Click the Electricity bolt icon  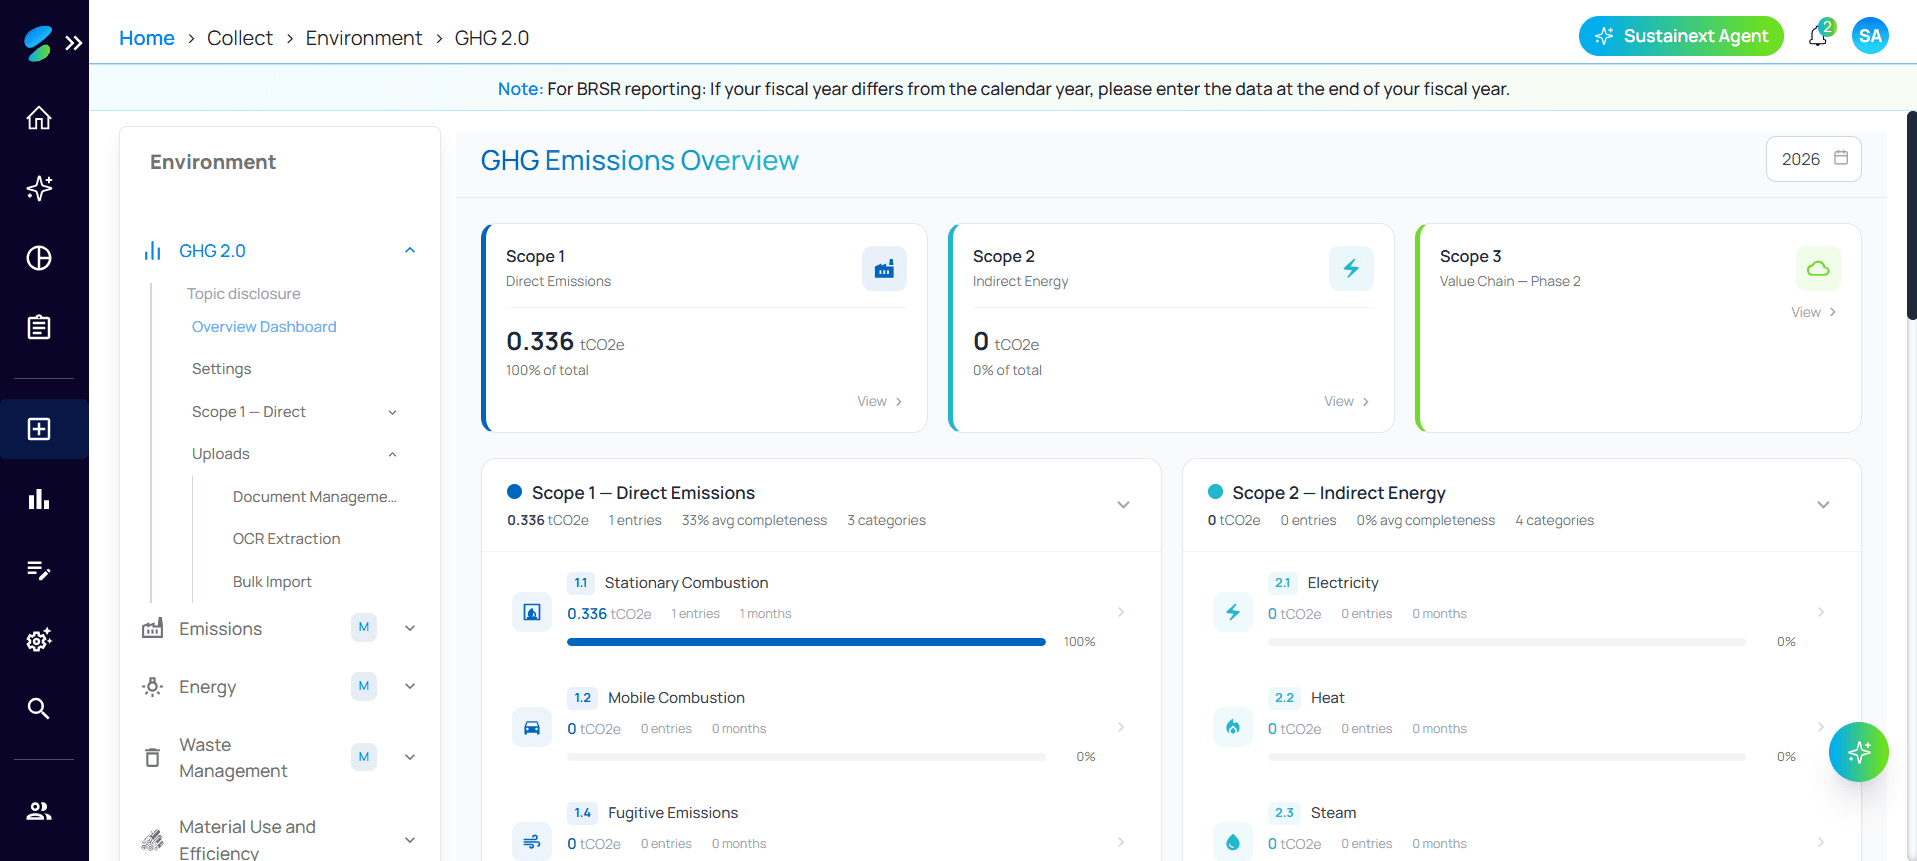pos(1233,612)
